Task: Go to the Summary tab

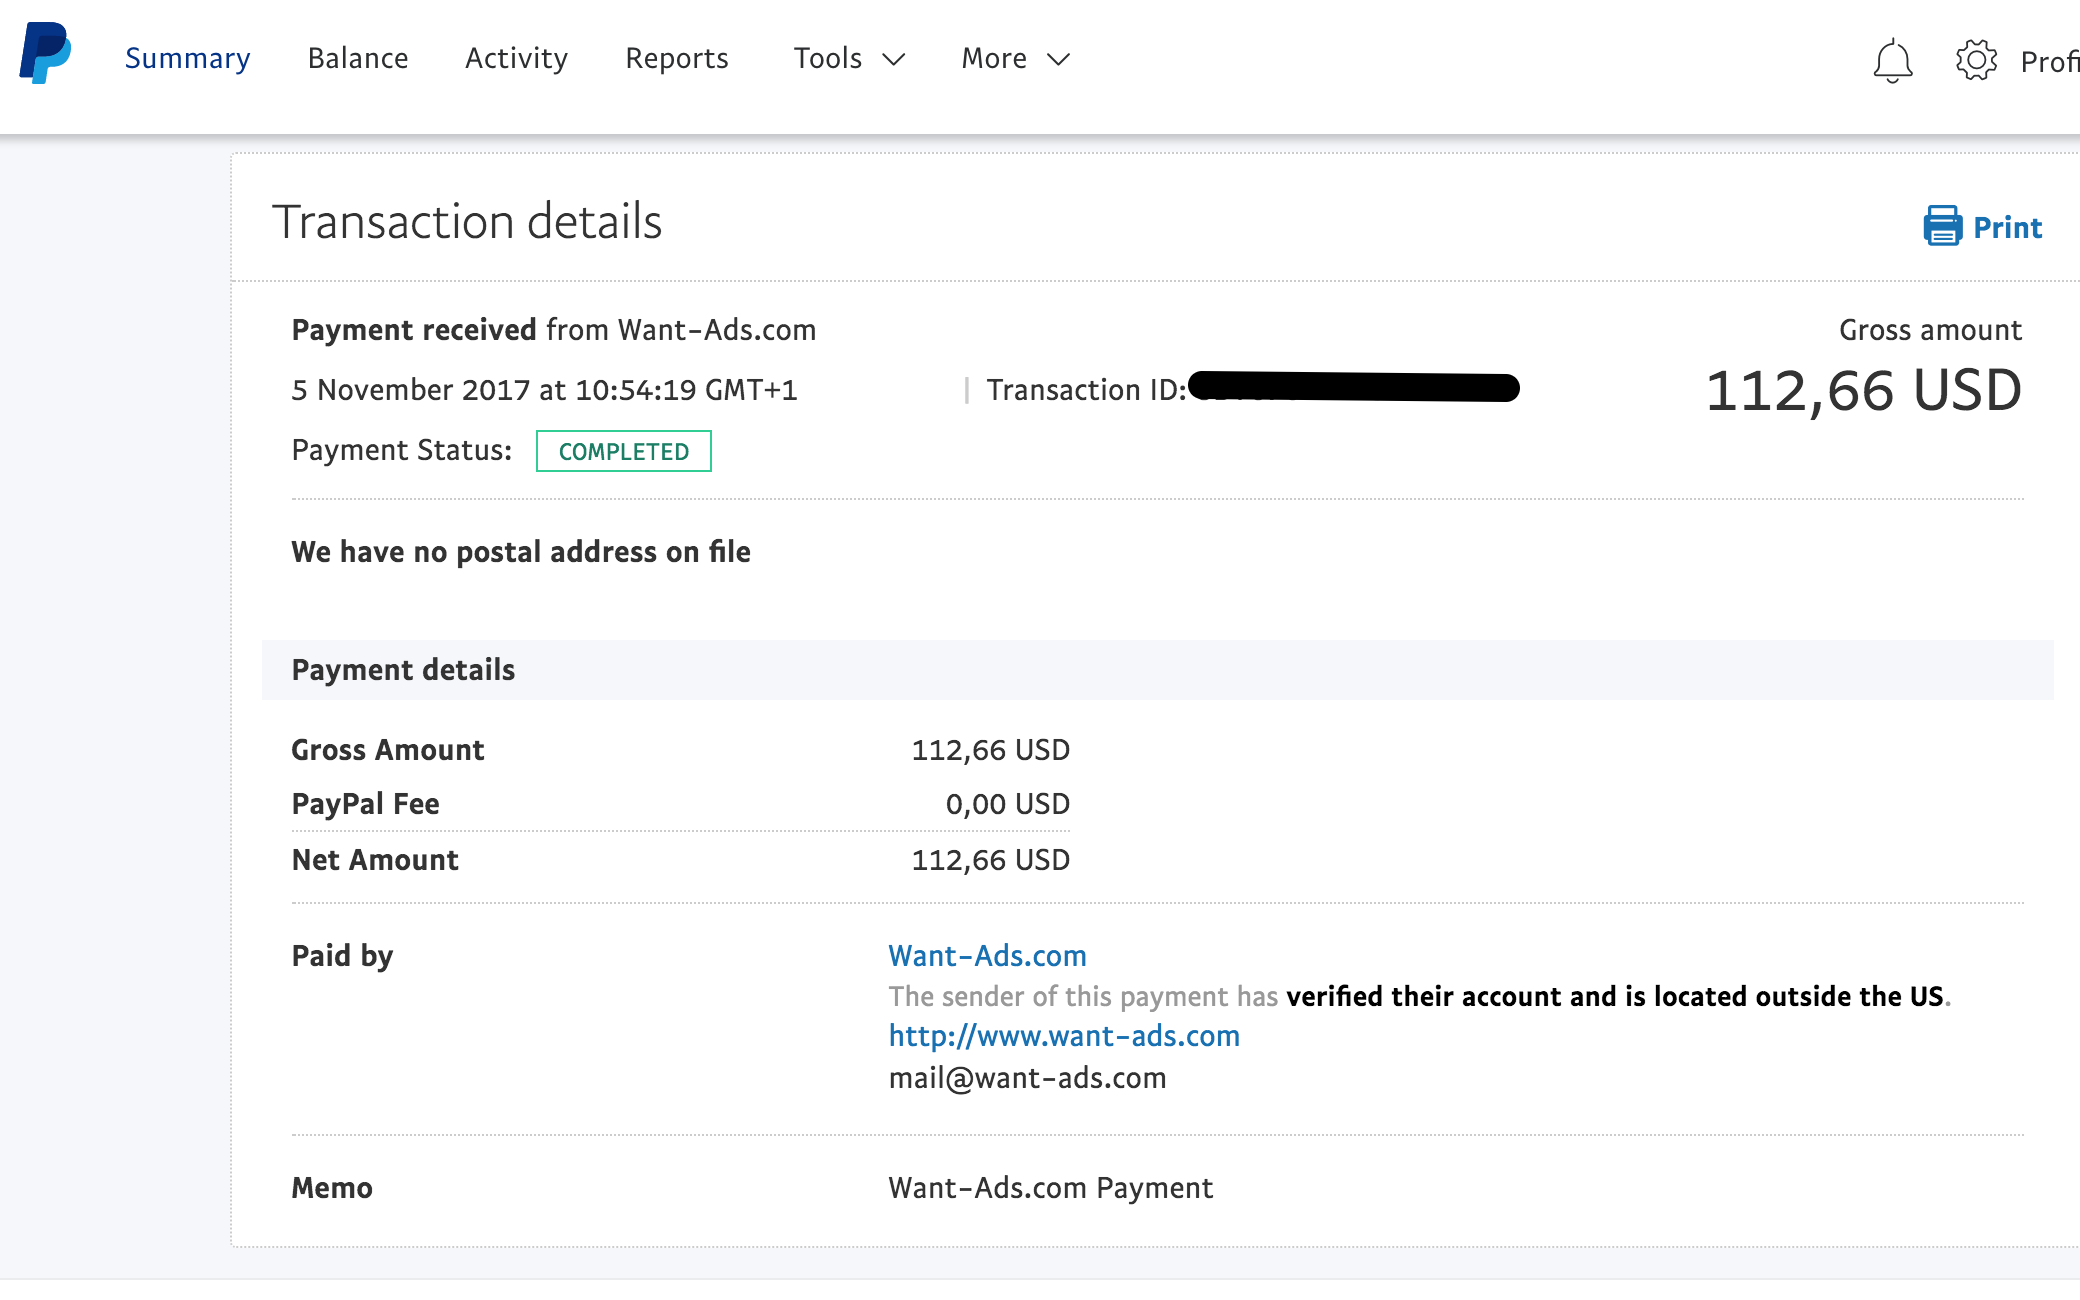Action: coord(187,58)
